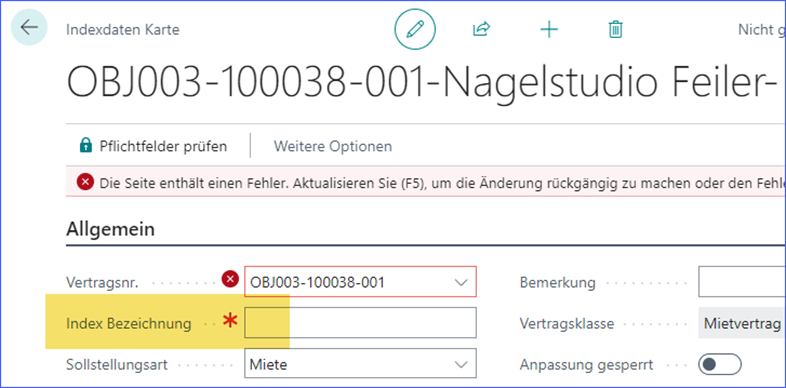Viewport: 786px width, 388px height.
Task: Click the Index Bezeichnung input field
Action: tap(360, 323)
